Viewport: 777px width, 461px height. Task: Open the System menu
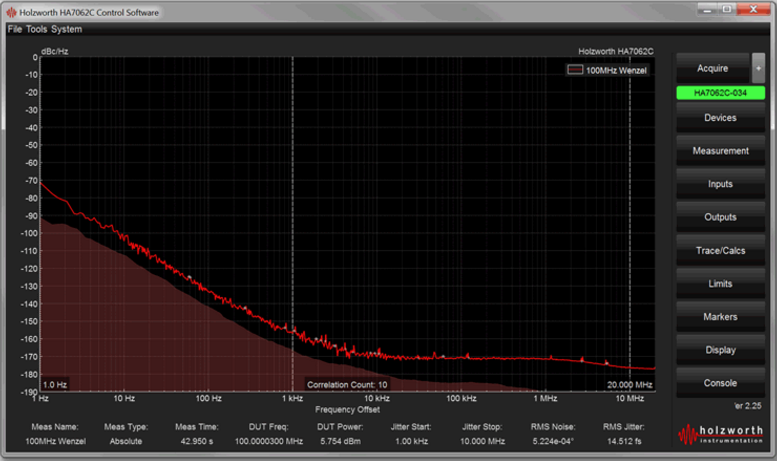coord(66,29)
